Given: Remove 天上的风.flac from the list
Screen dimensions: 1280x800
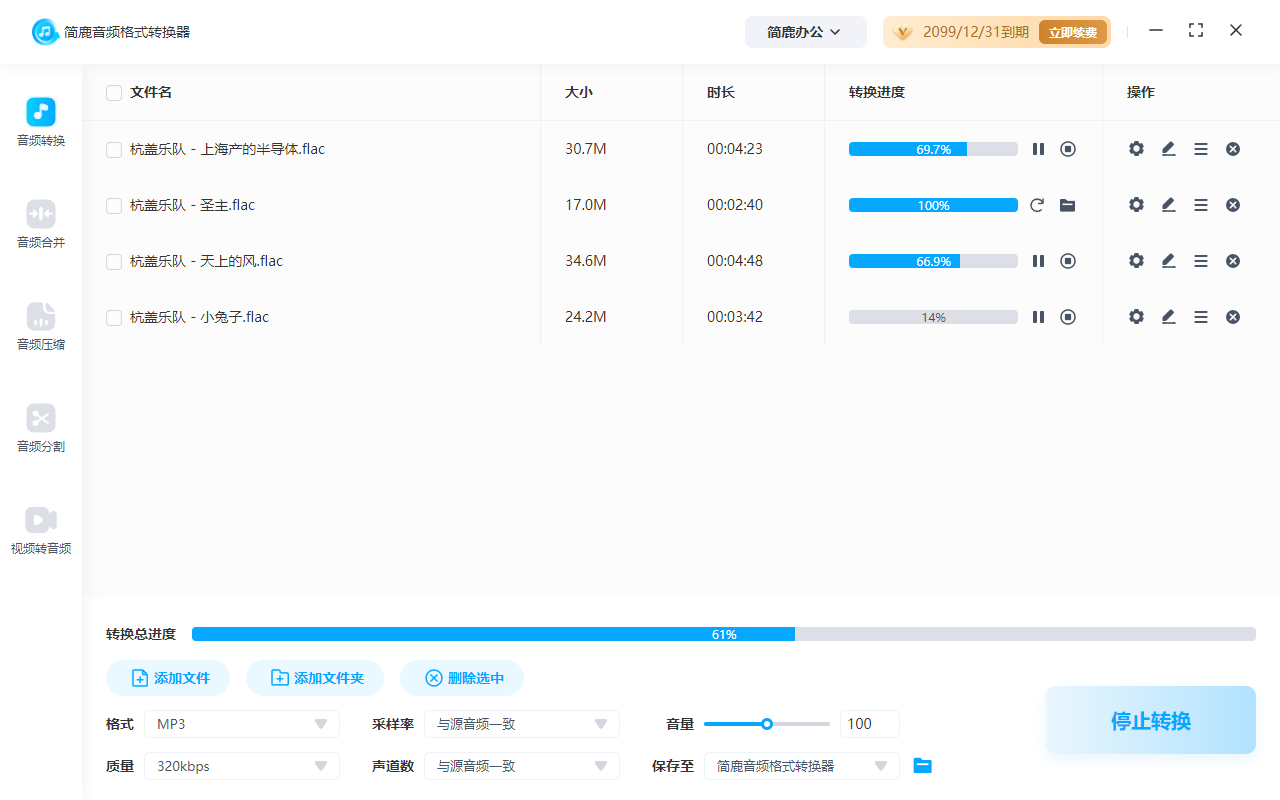Looking at the screenshot, I should (1232, 260).
